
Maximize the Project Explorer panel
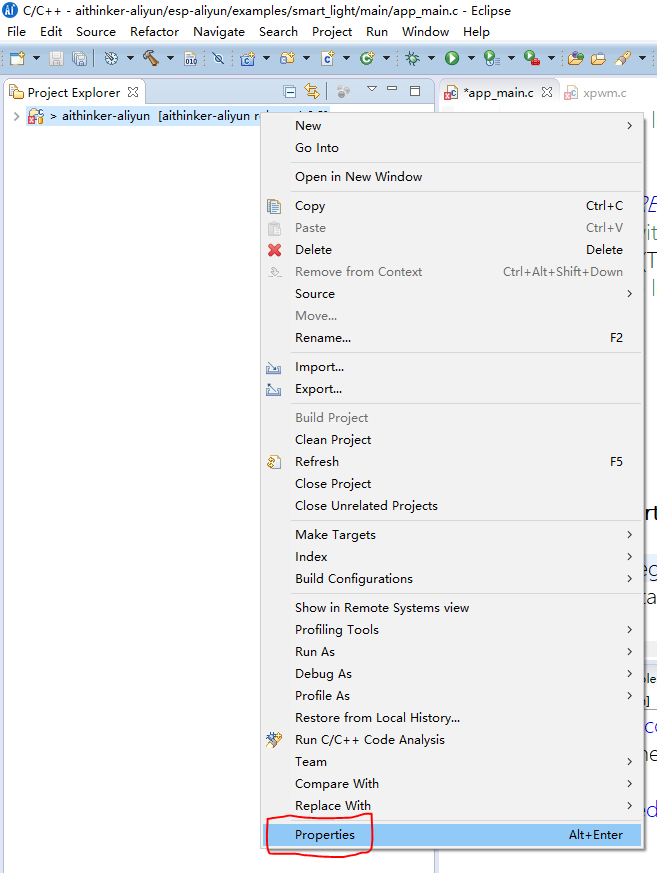pos(415,91)
